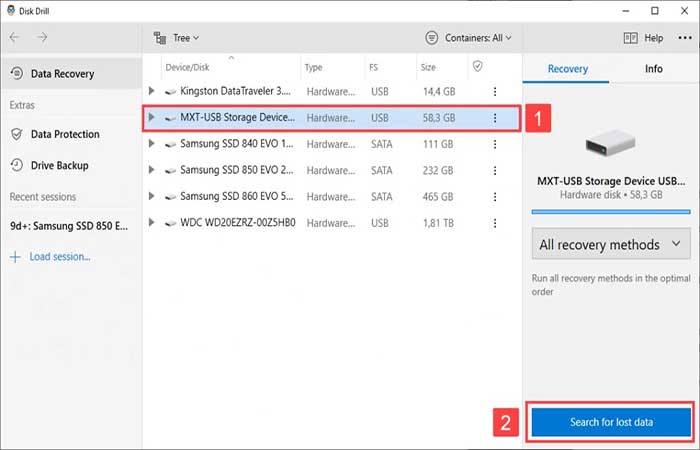Open Kingston DataTraveler row options menu
Screen dimensions: 700x450
pos(494,90)
